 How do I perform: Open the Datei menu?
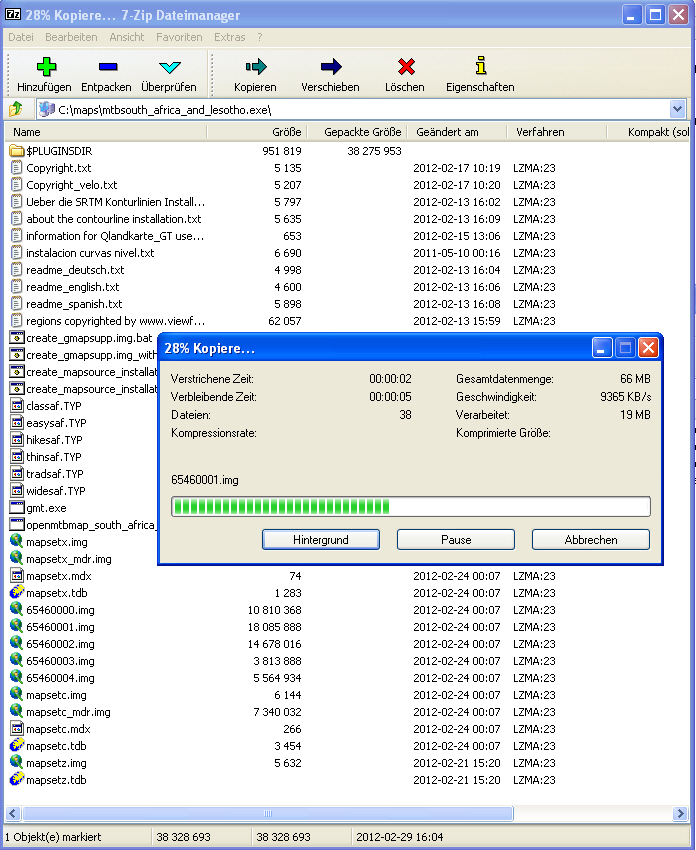[21, 37]
